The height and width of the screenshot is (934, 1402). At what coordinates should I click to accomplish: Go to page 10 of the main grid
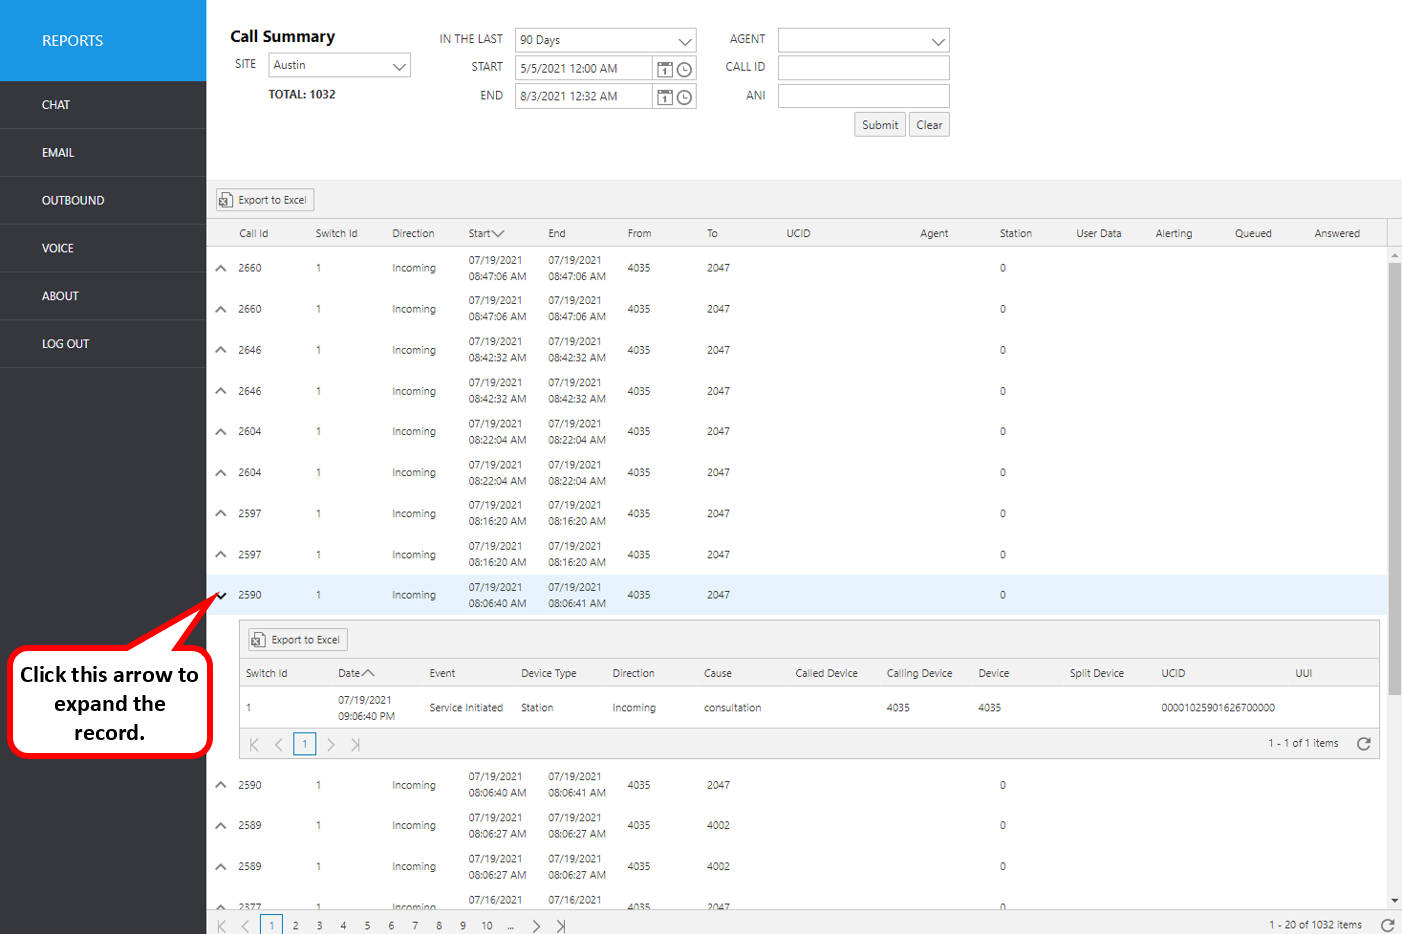click(487, 926)
